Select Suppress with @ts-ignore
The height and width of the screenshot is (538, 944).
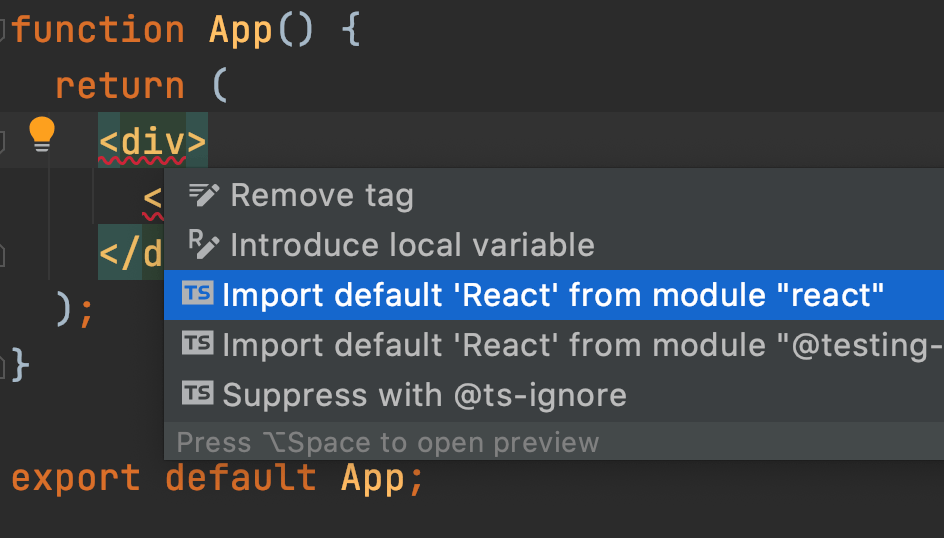[x=424, y=395]
